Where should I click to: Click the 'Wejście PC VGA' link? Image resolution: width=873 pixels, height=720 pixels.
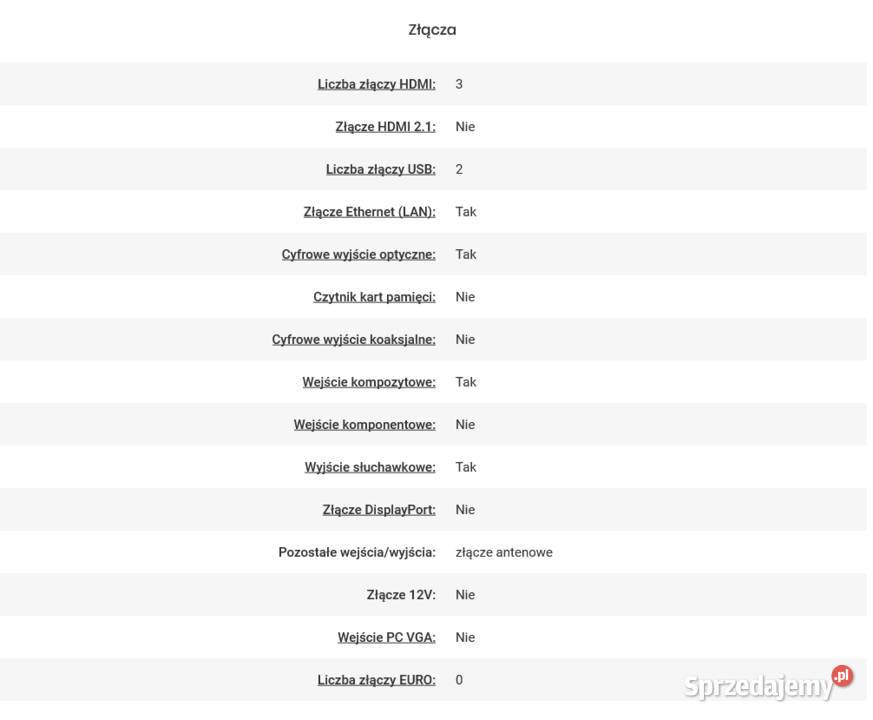(x=386, y=638)
